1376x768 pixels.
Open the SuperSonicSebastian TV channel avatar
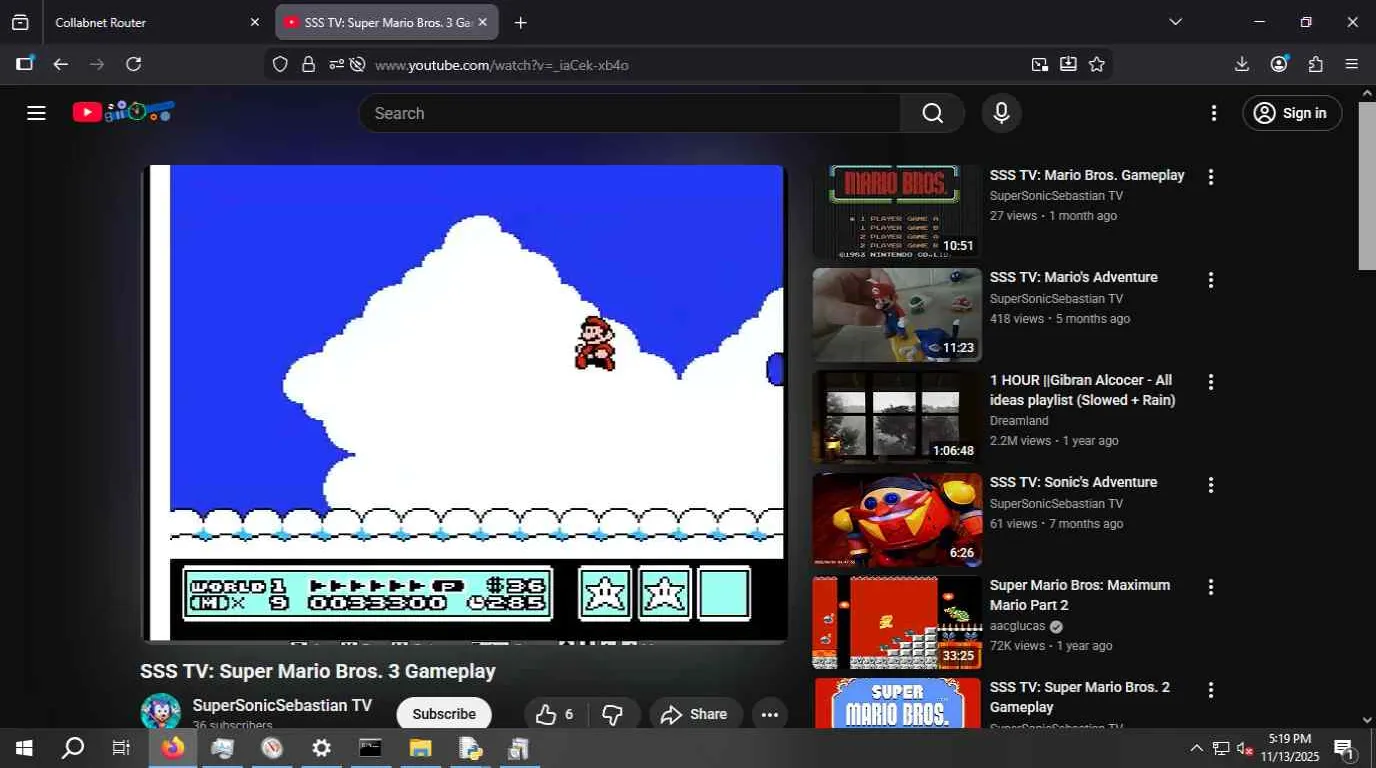[160, 712]
